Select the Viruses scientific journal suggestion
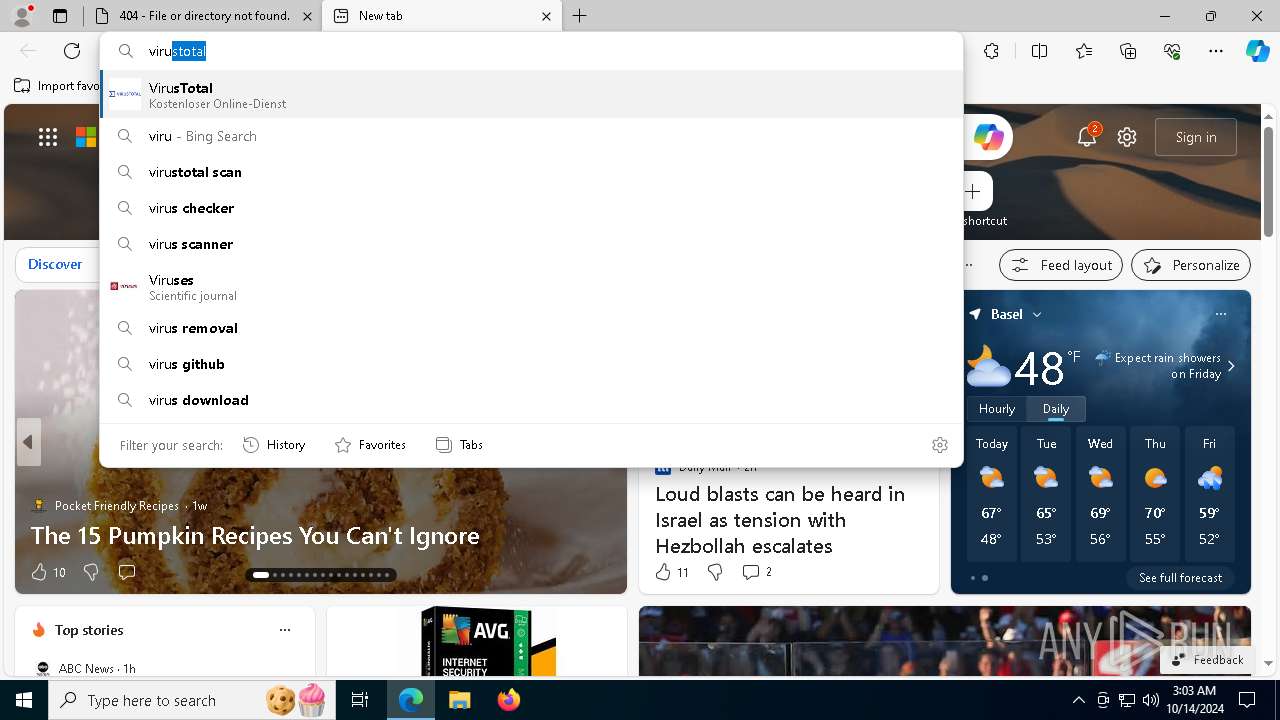This screenshot has height=720, width=1280. pos(532,287)
